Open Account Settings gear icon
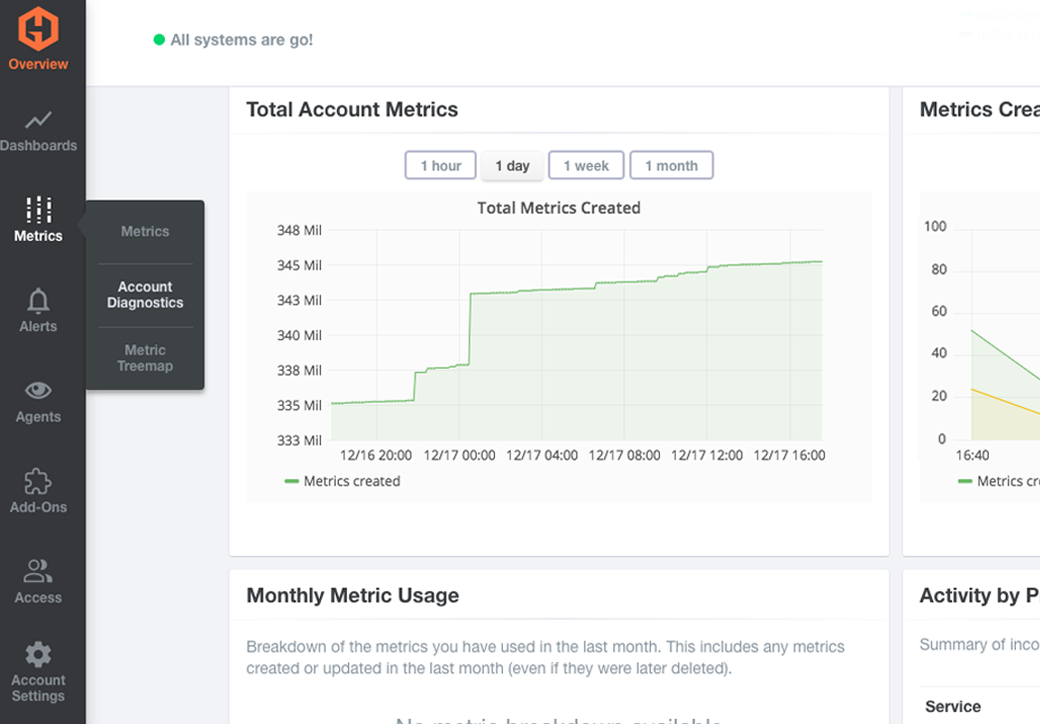 (x=38, y=655)
